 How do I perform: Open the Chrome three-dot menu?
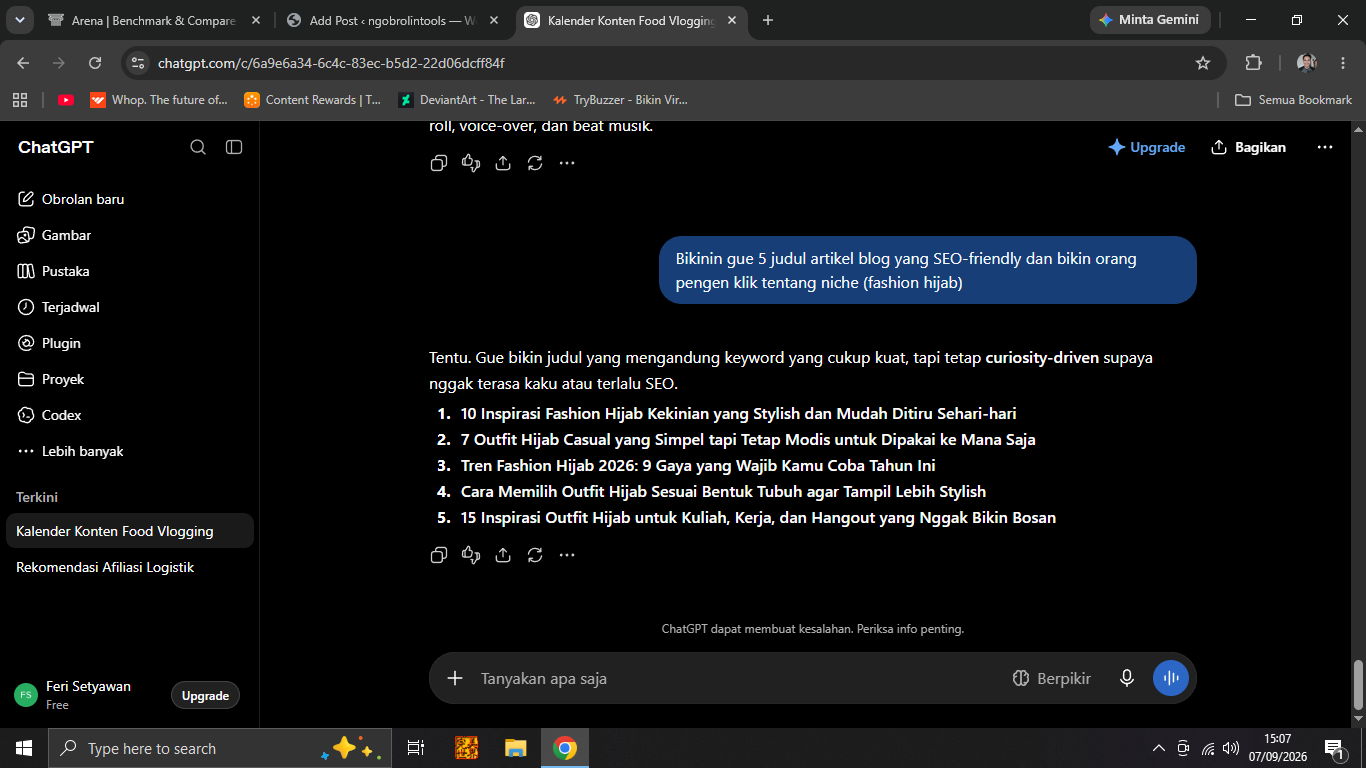click(1343, 63)
